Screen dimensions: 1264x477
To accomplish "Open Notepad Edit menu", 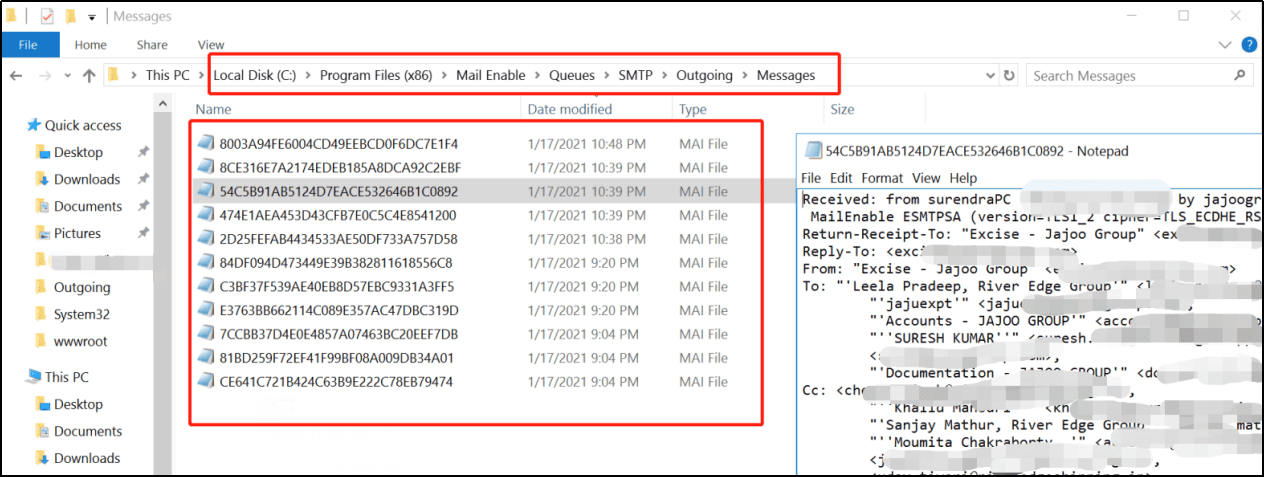I will click(840, 178).
